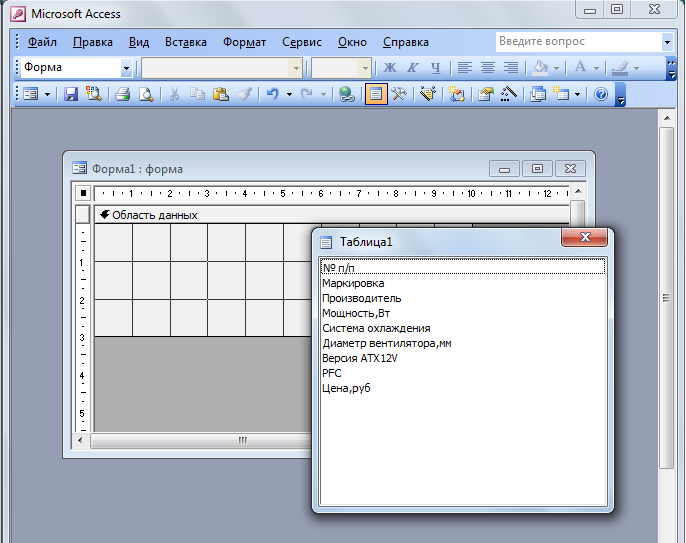The image size is (686, 543).
Task: Apply the fill color bucket
Action: (x=541, y=68)
